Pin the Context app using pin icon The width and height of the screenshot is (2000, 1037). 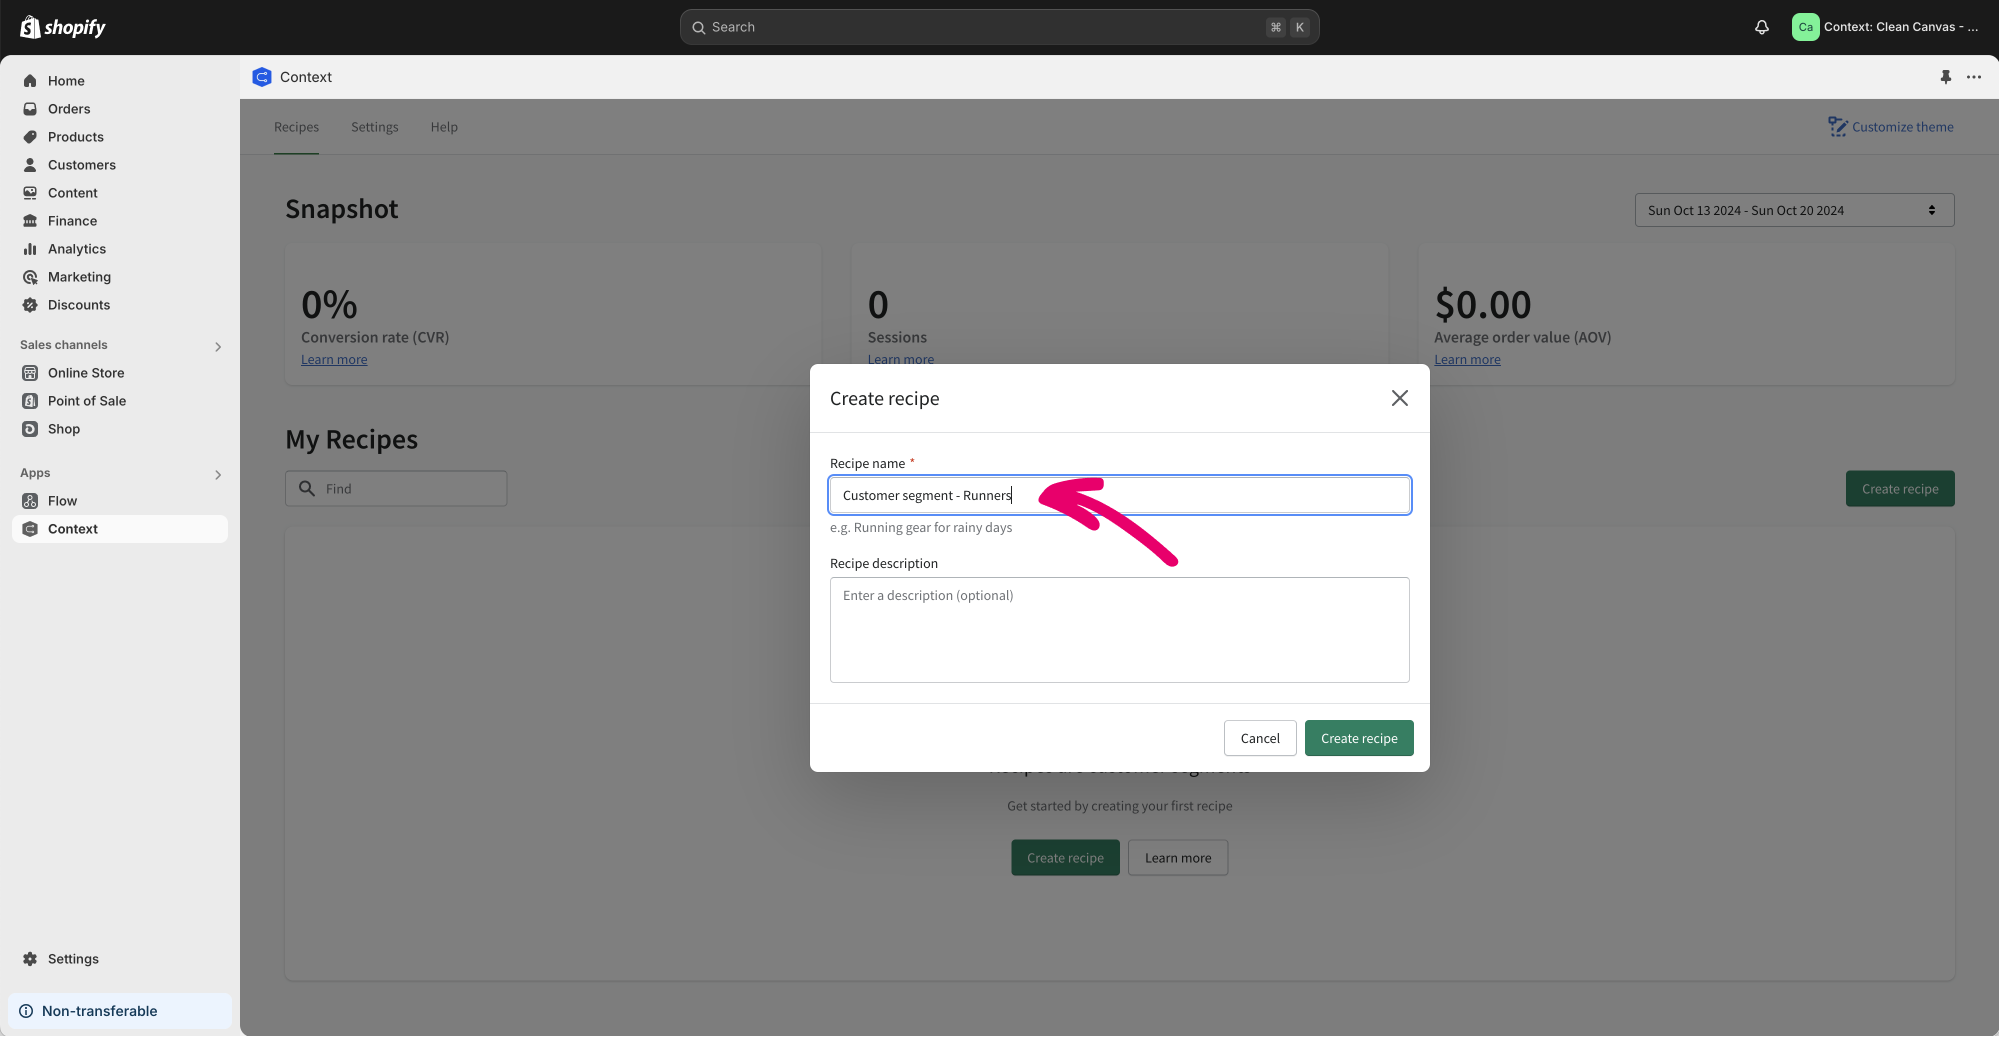[1945, 77]
